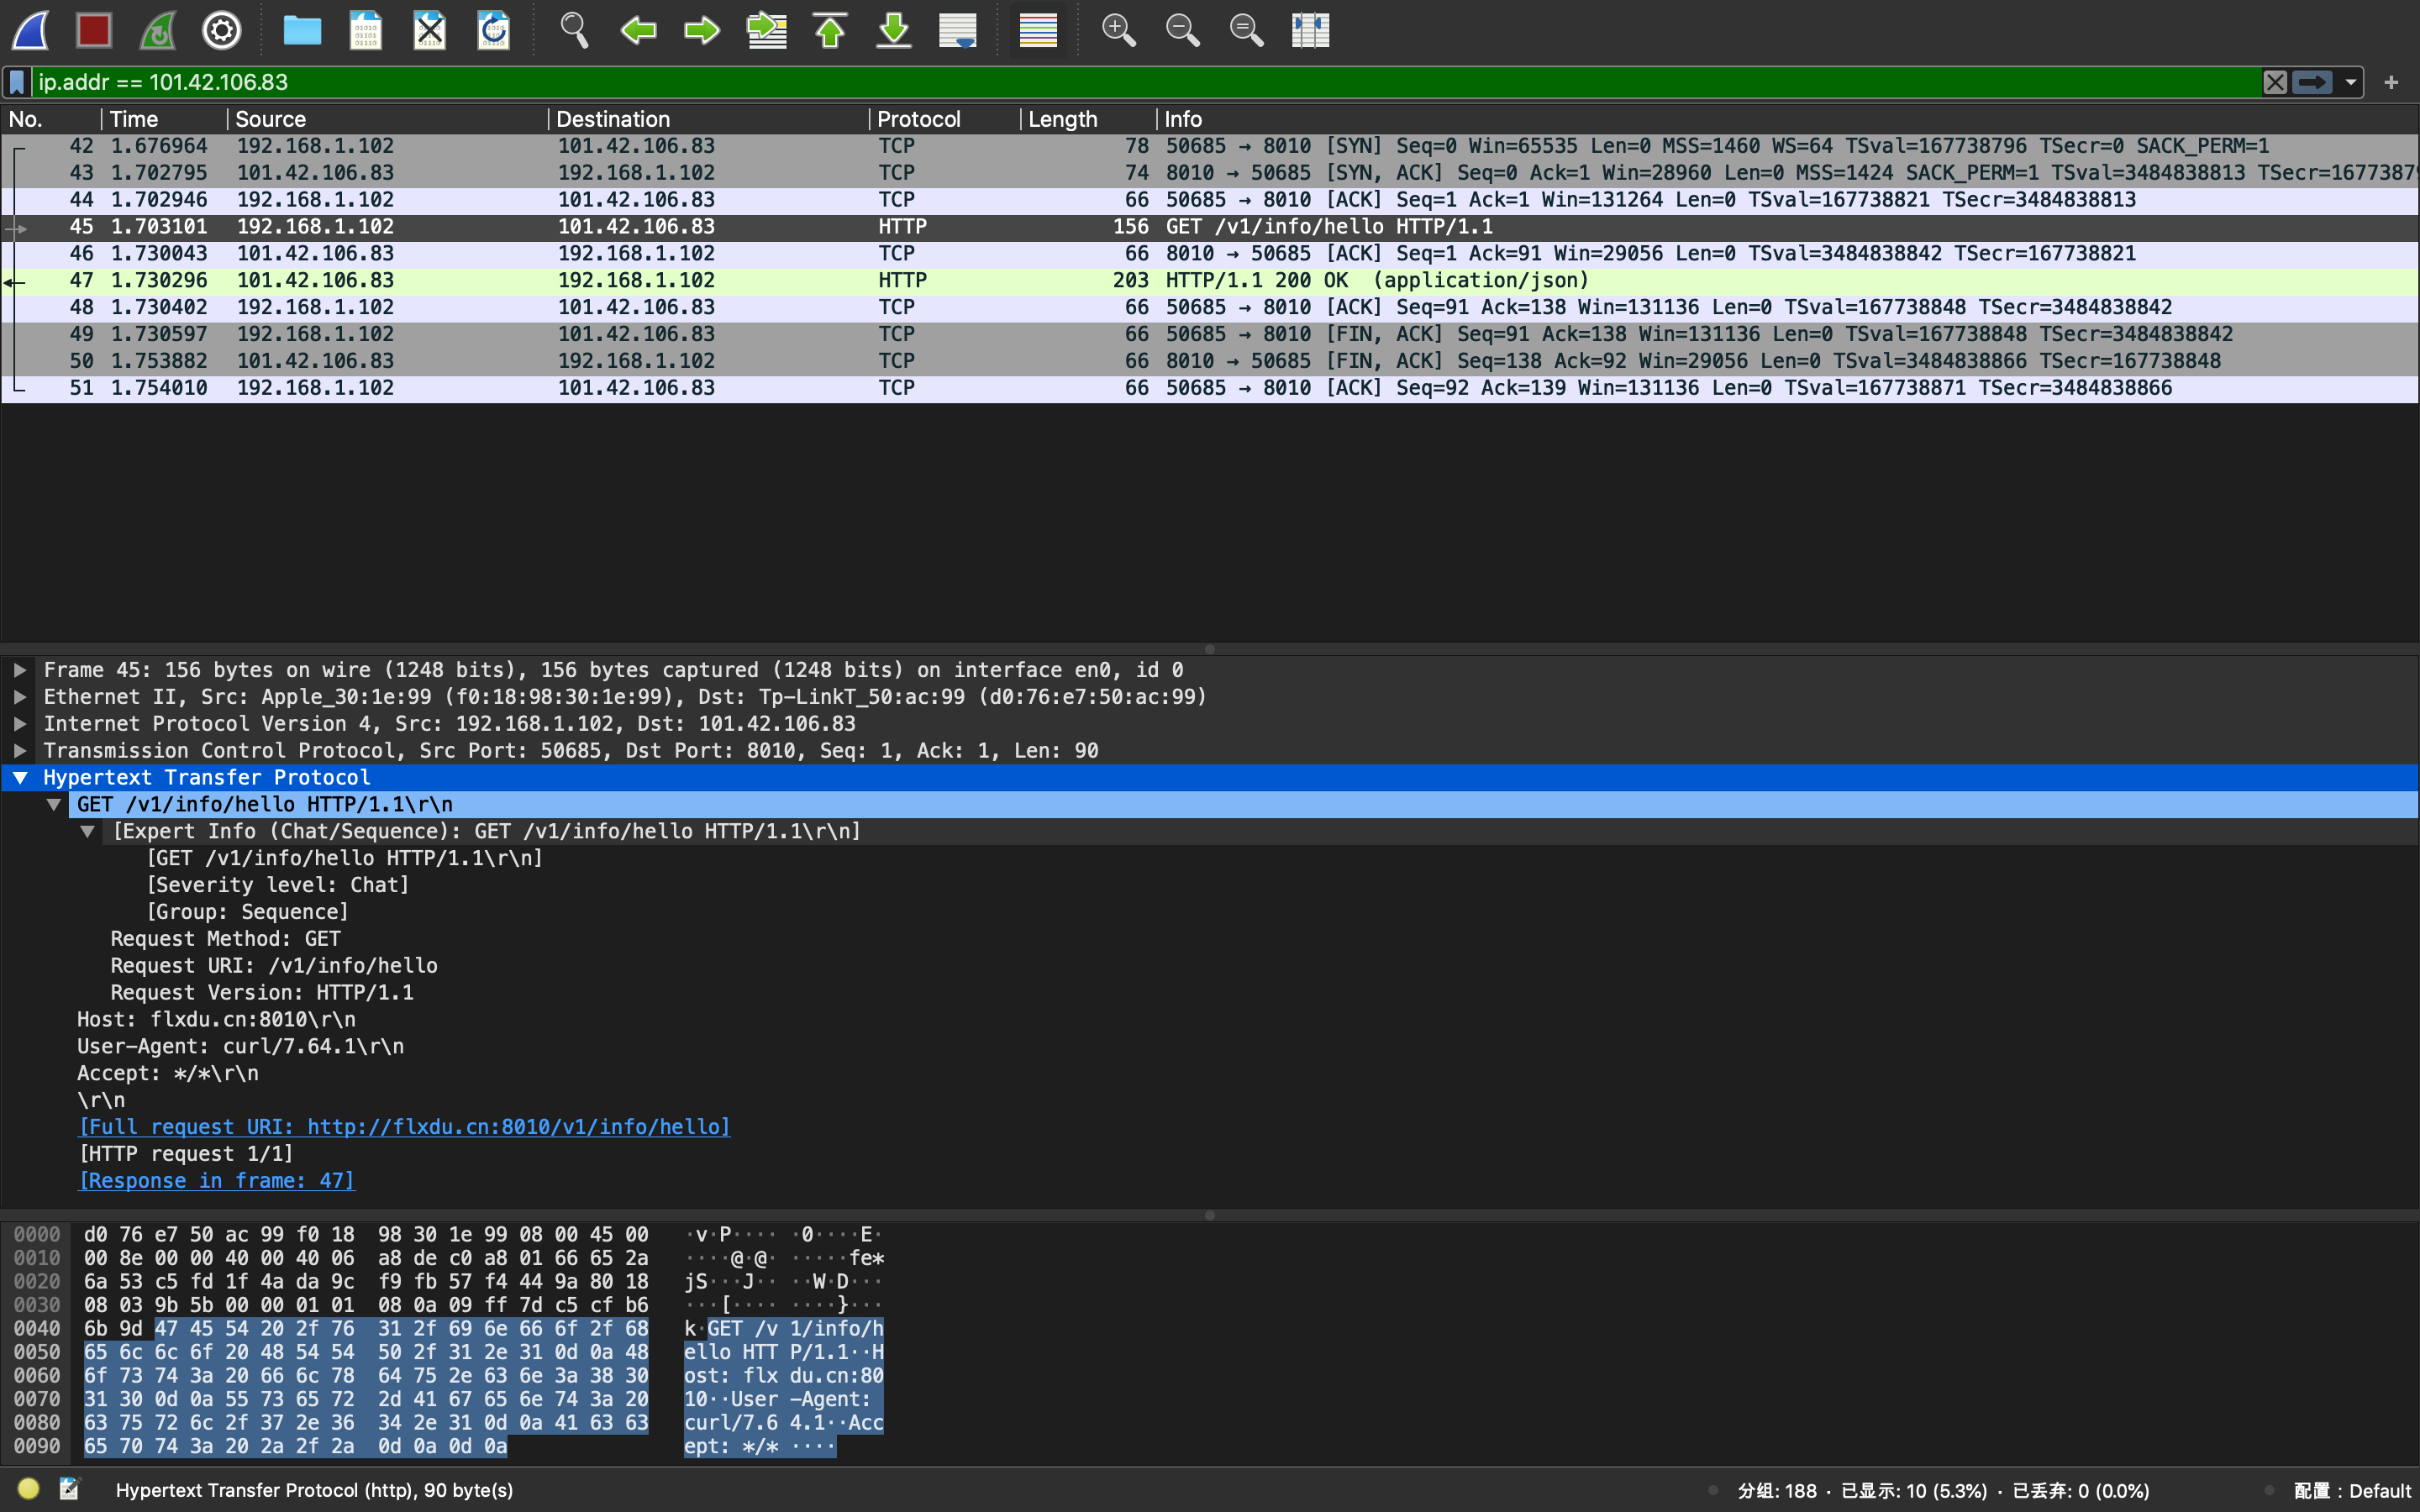Jump to first packet up arrow icon
Screen dimensions: 2420x1512
click(830, 30)
